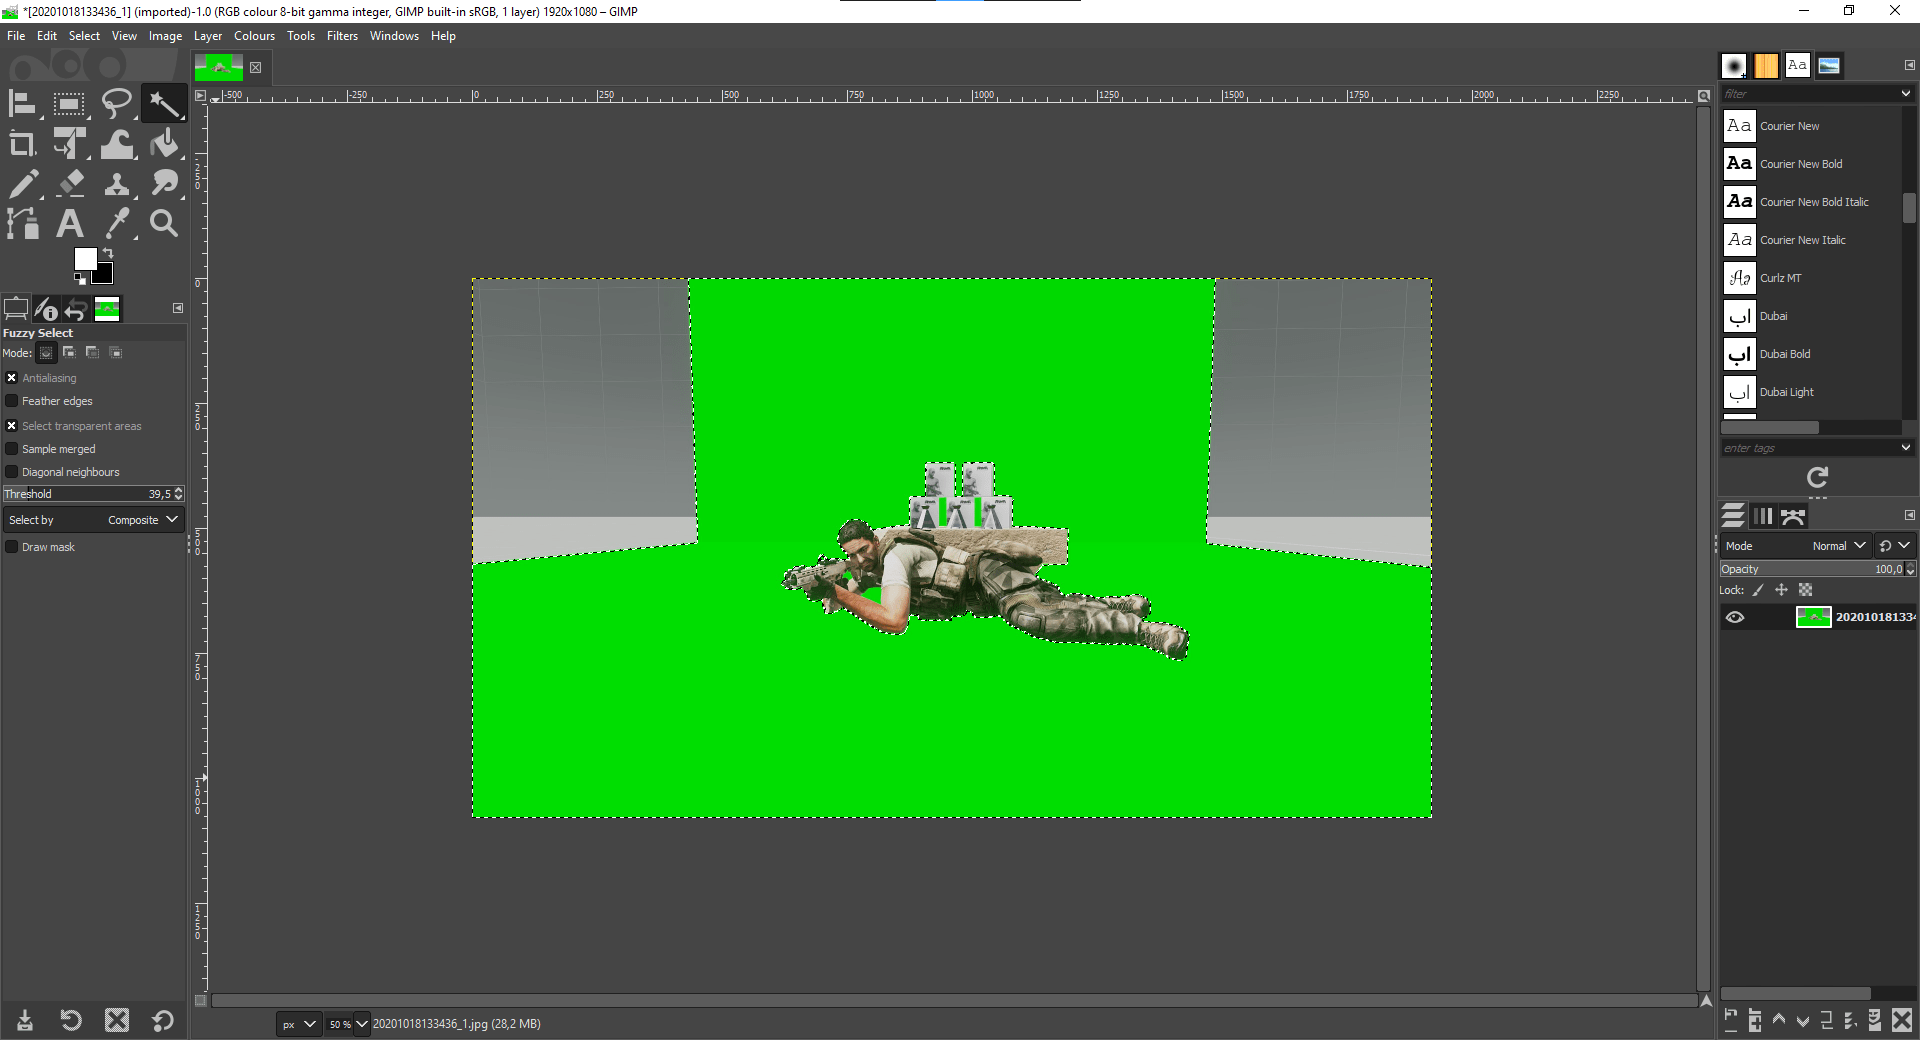Image resolution: width=1920 pixels, height=1040 pixels.
Task: Open the Layer menu
Action: tap(208, 36)
